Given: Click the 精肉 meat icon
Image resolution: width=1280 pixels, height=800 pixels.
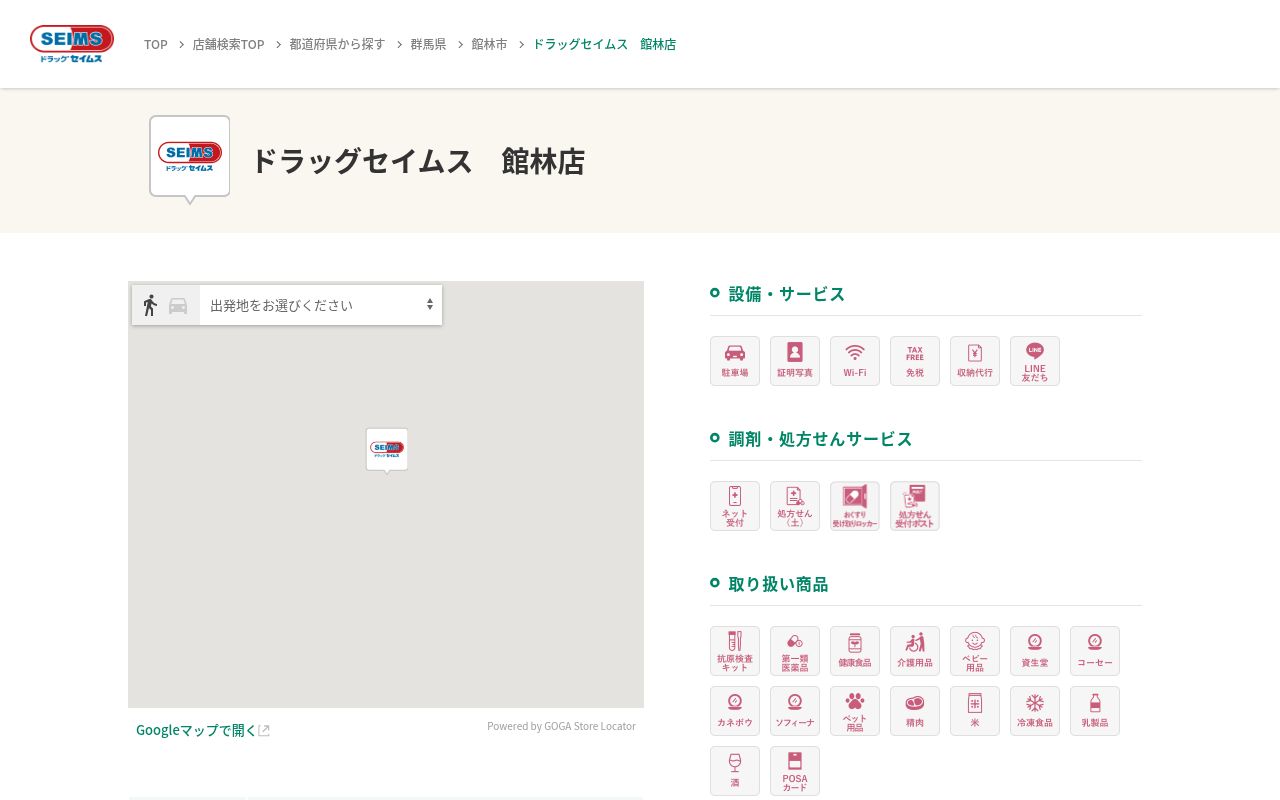Looking at the screenshot, I should coord(915,711).
